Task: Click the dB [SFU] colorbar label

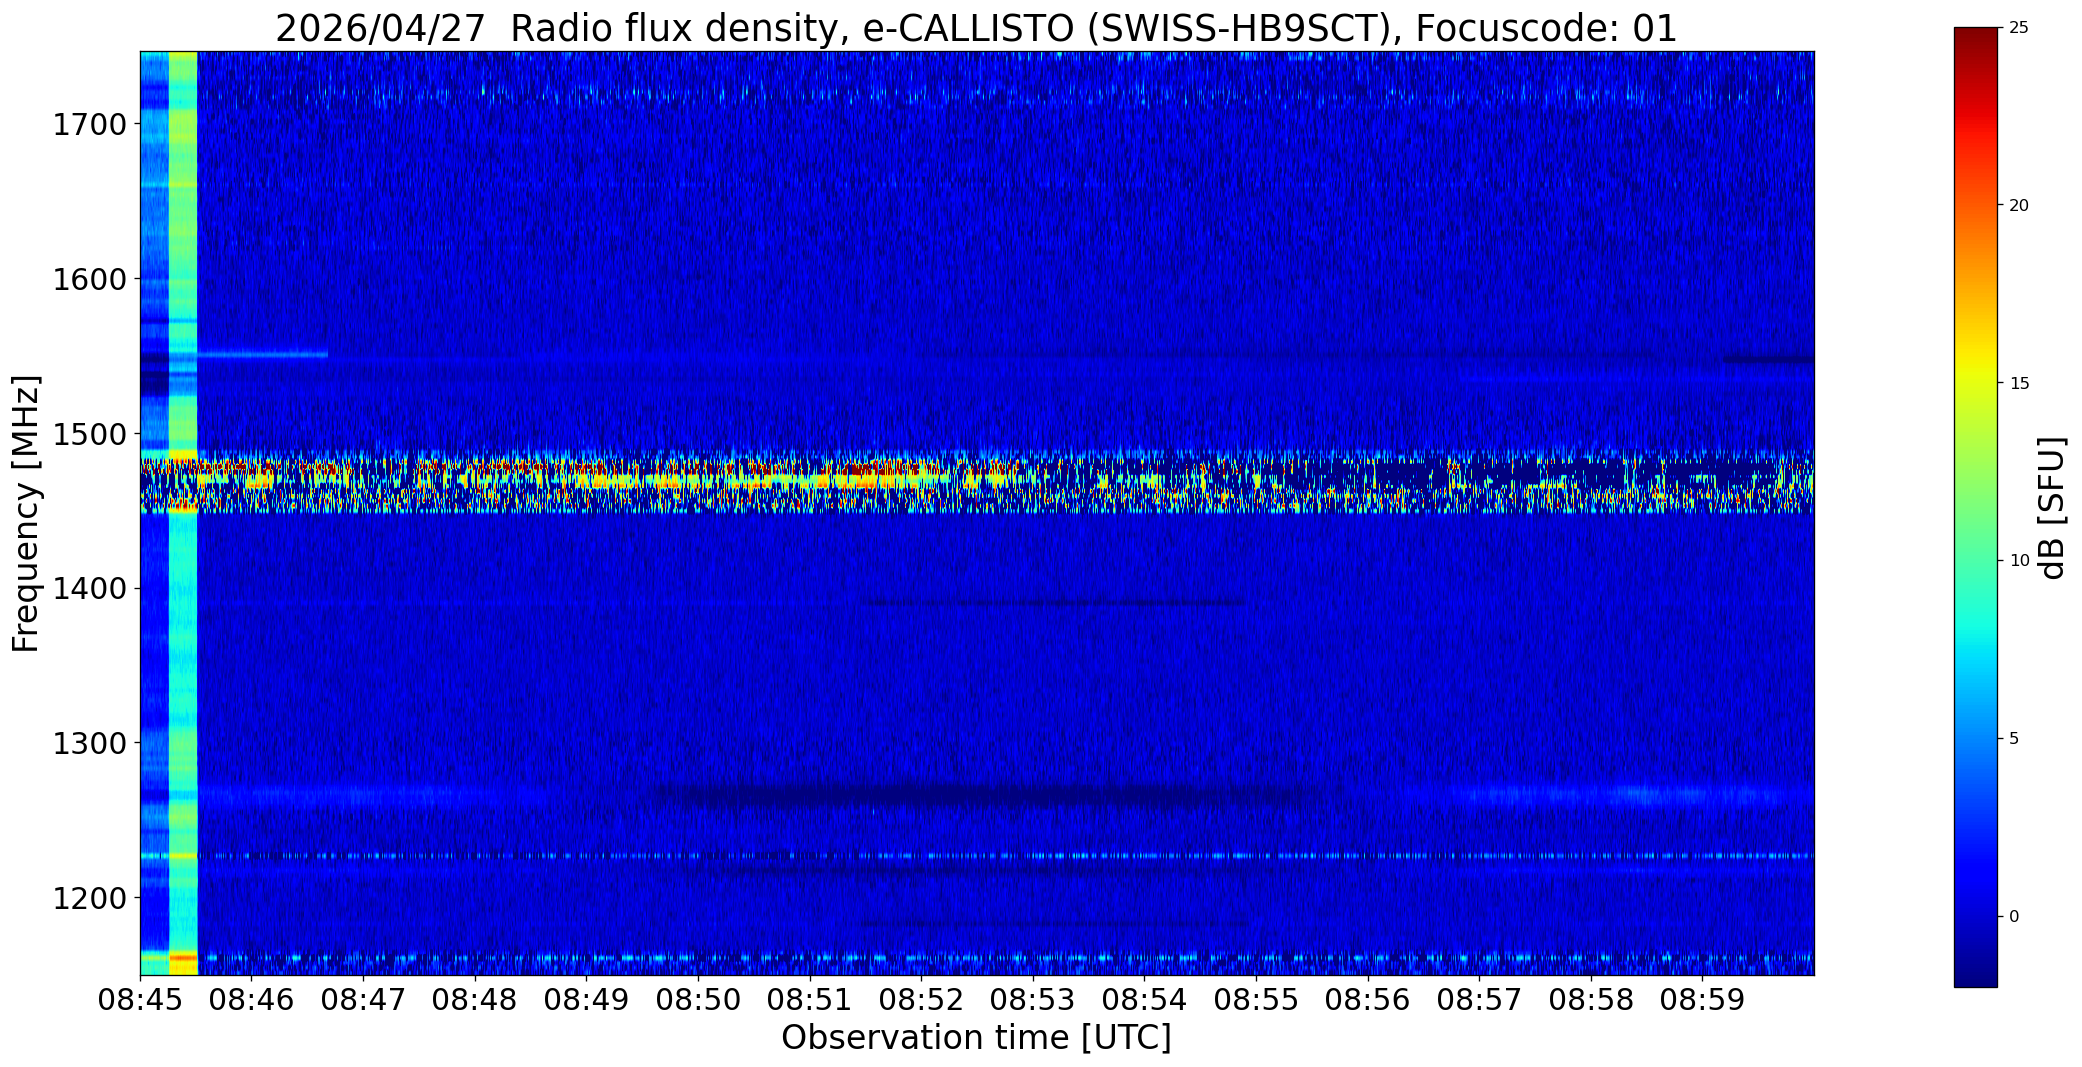Action: pyautogui.click(x=2052, y=507)
